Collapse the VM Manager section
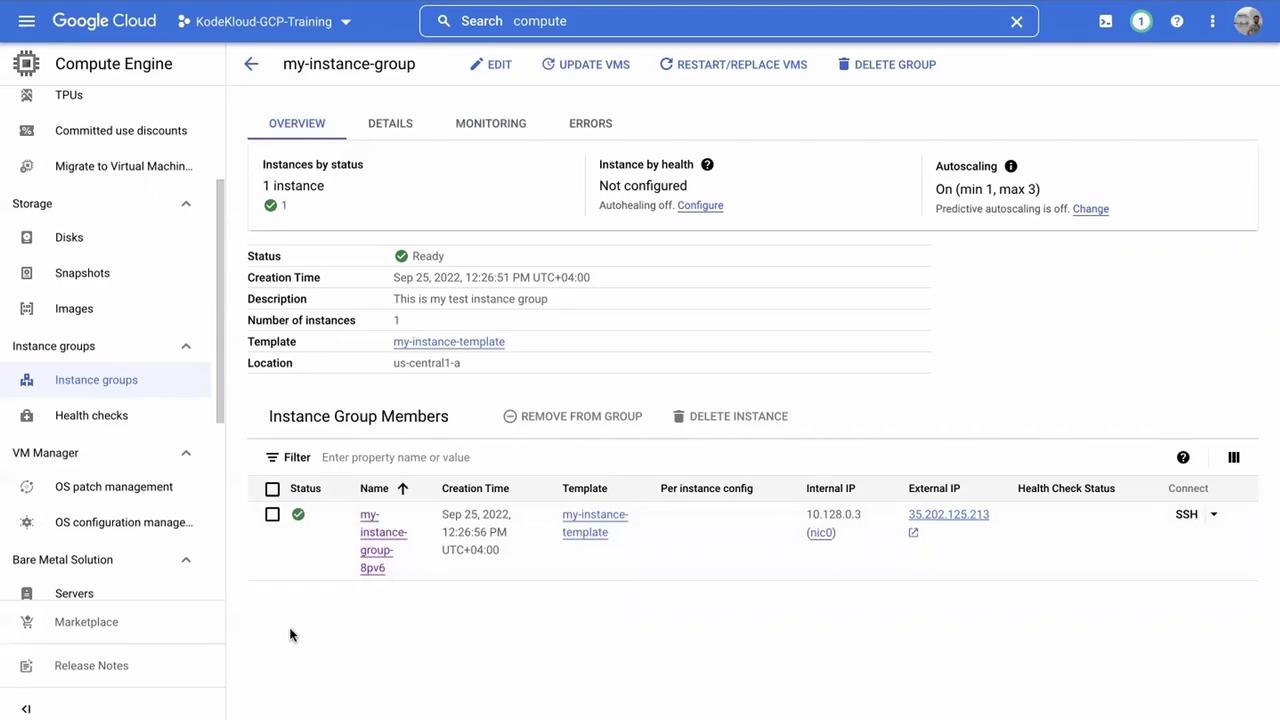1280x720 pixels. (186, 453)
